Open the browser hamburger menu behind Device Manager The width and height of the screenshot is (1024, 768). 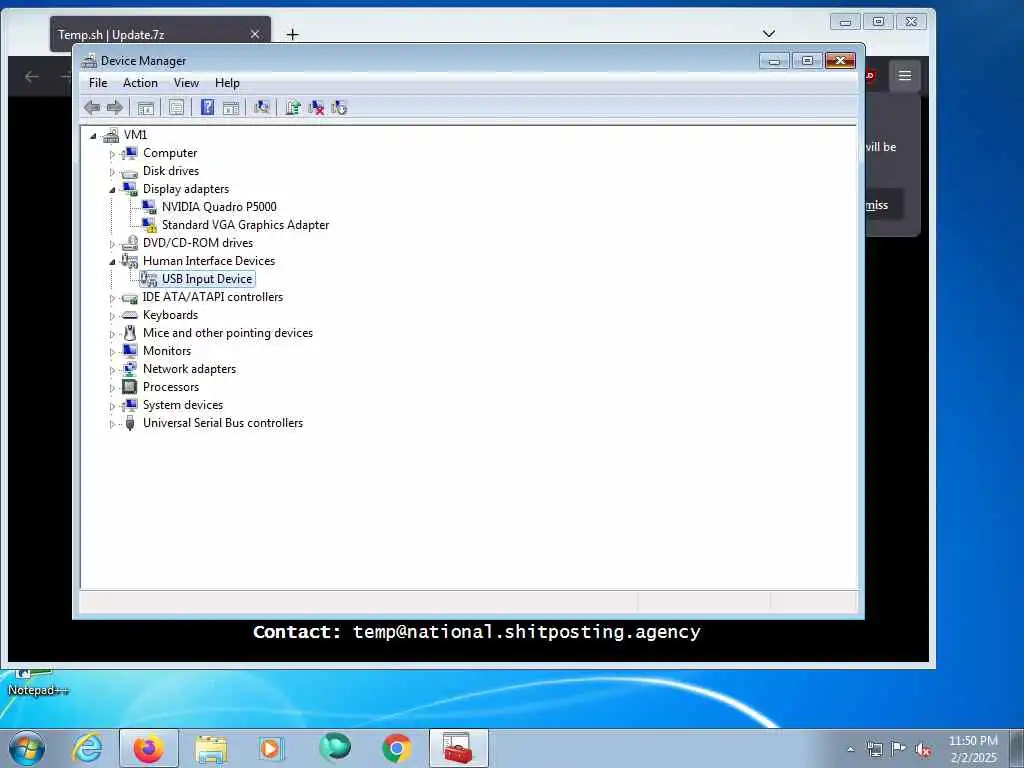[x=904, y=75]
